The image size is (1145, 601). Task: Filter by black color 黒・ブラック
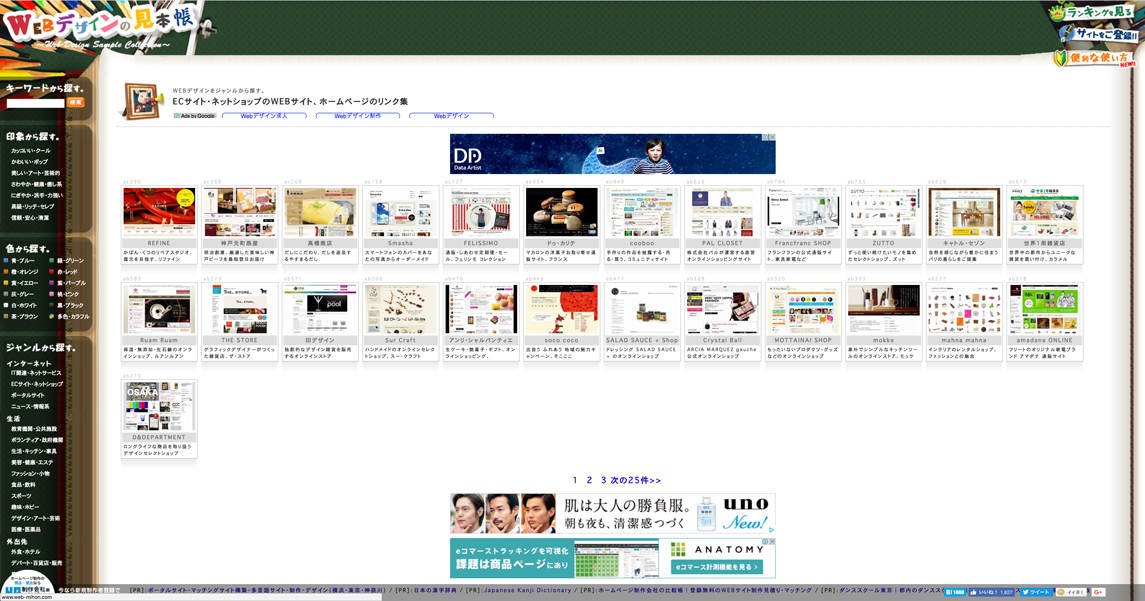click(66, 305)
